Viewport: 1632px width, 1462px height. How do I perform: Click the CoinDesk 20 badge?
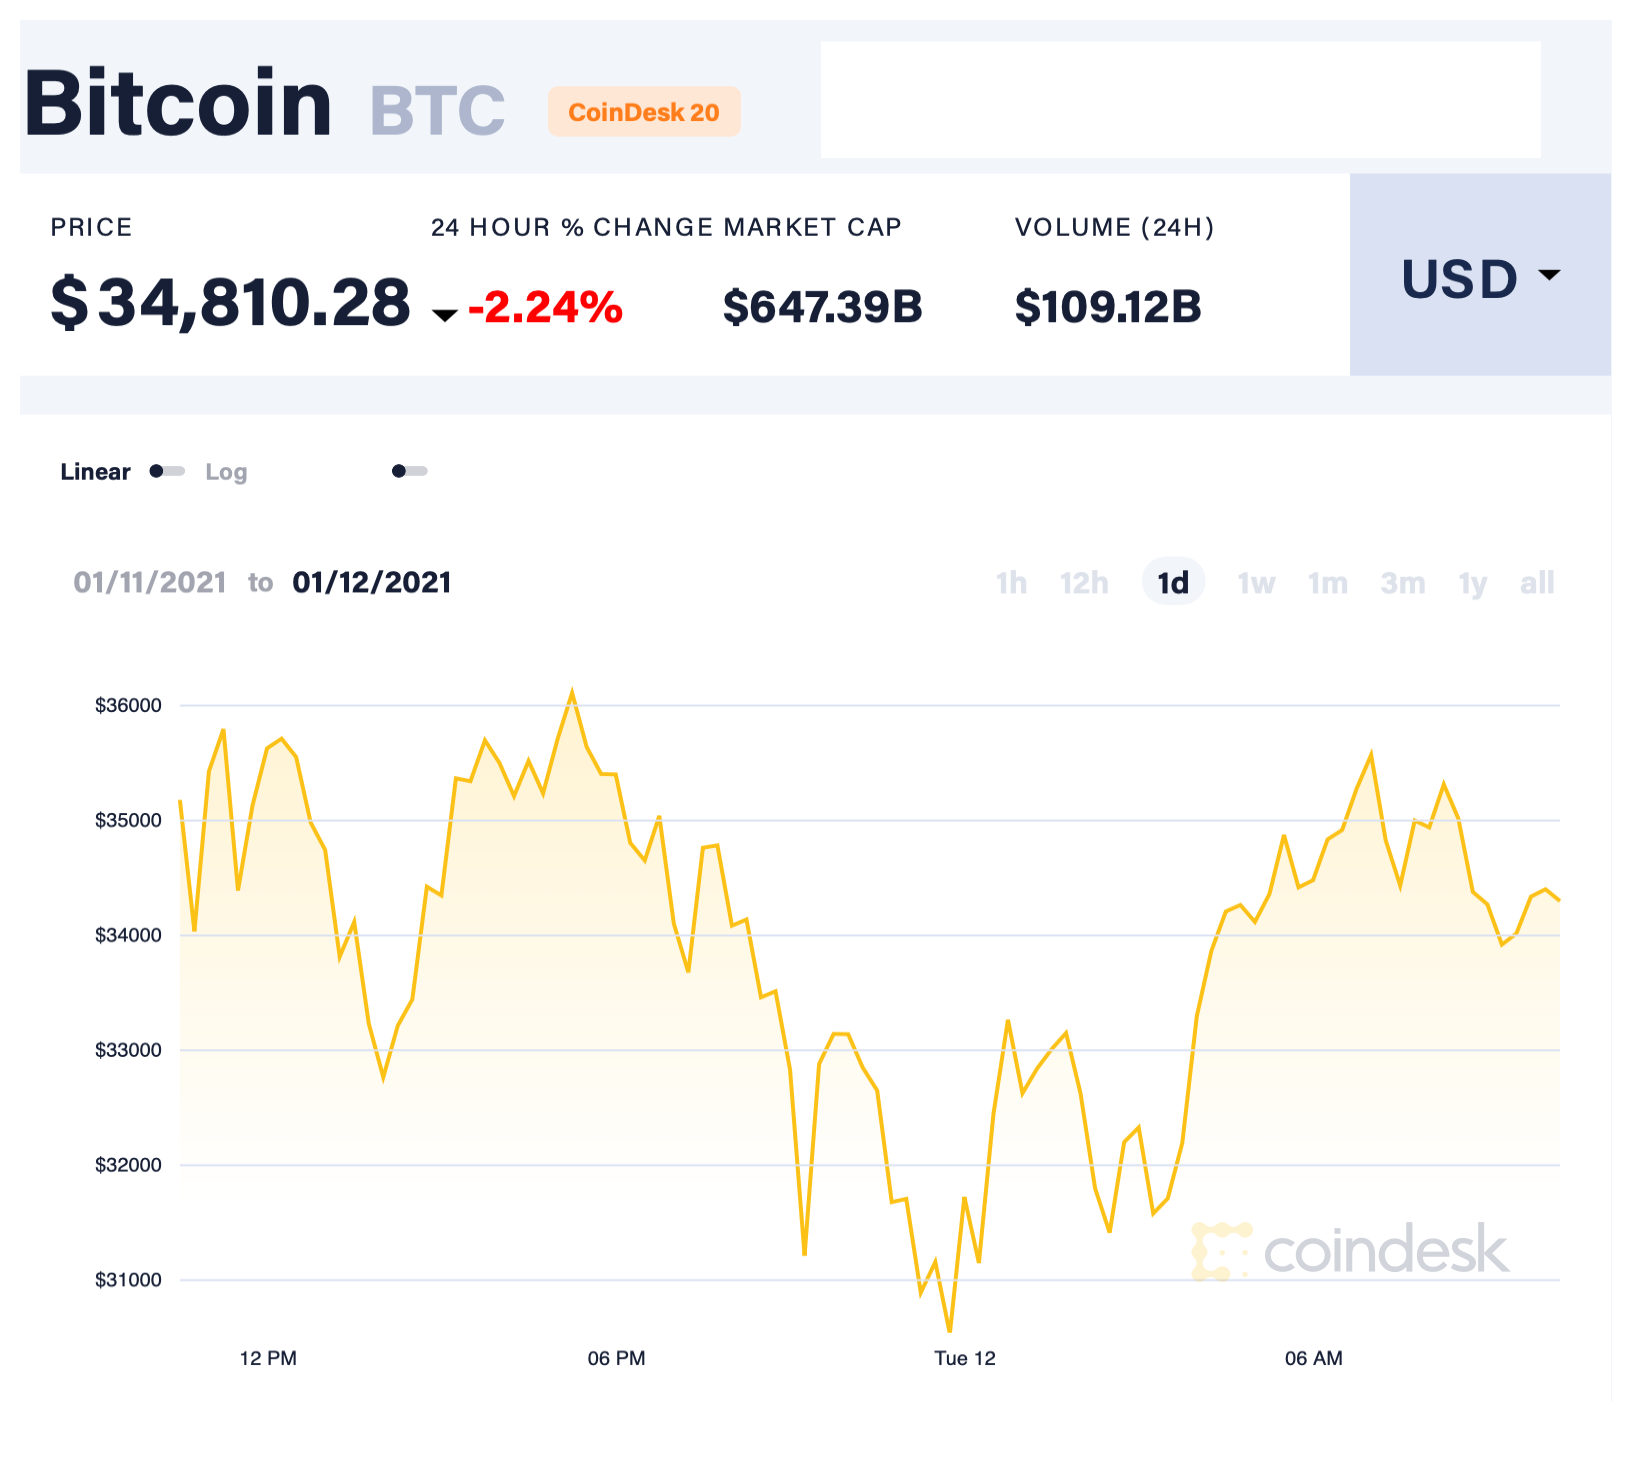click(643, 112)
